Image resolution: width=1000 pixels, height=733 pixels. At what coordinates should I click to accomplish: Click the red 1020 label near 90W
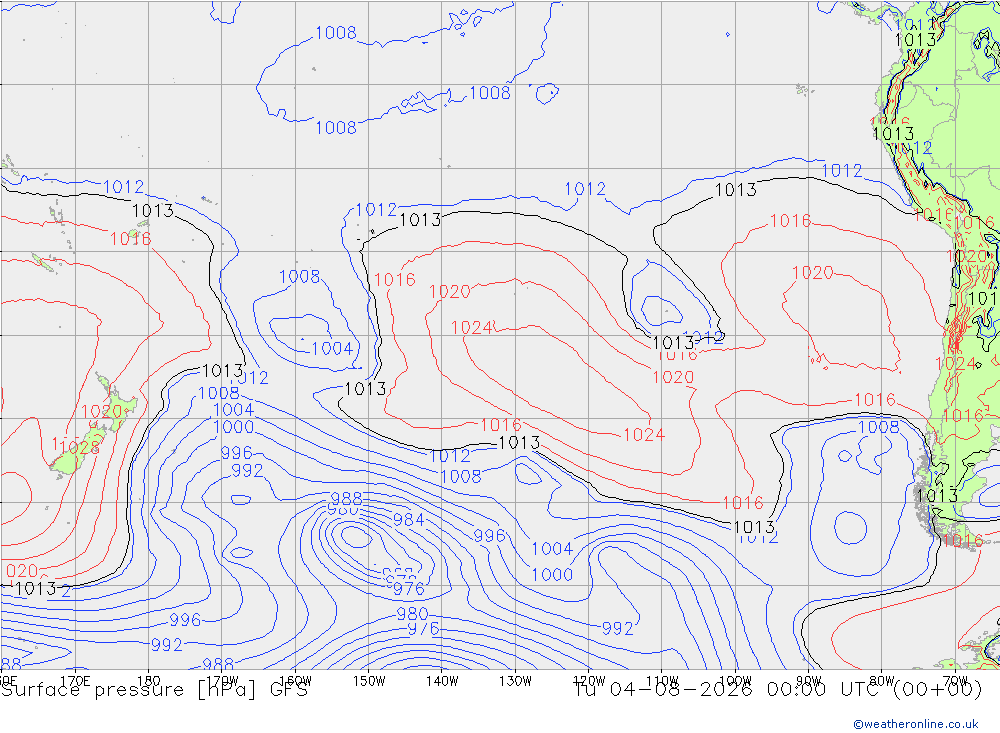812,272
